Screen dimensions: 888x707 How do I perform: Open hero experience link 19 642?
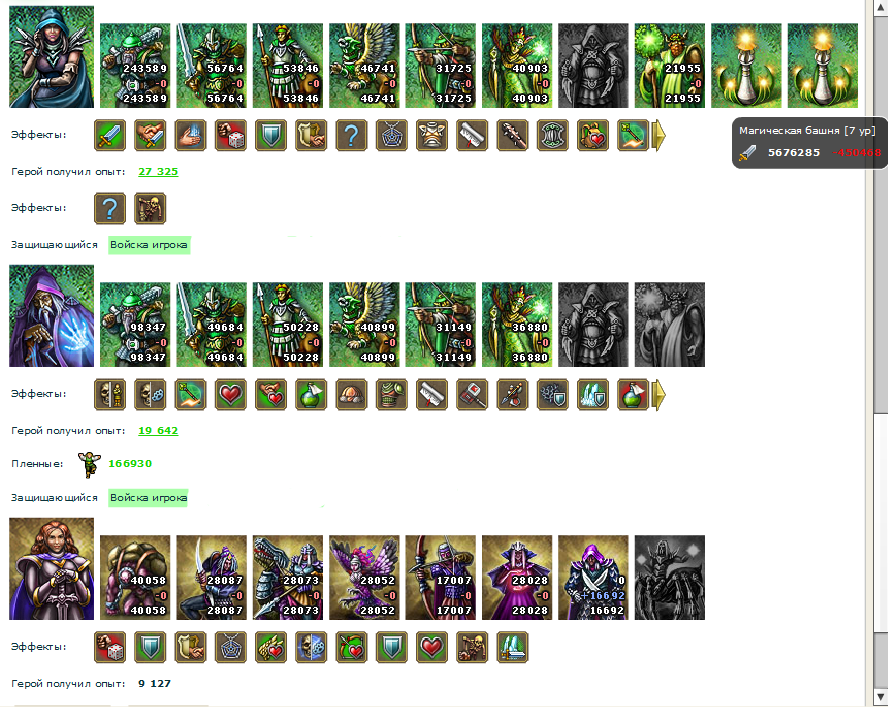click(x=158, y=431)
